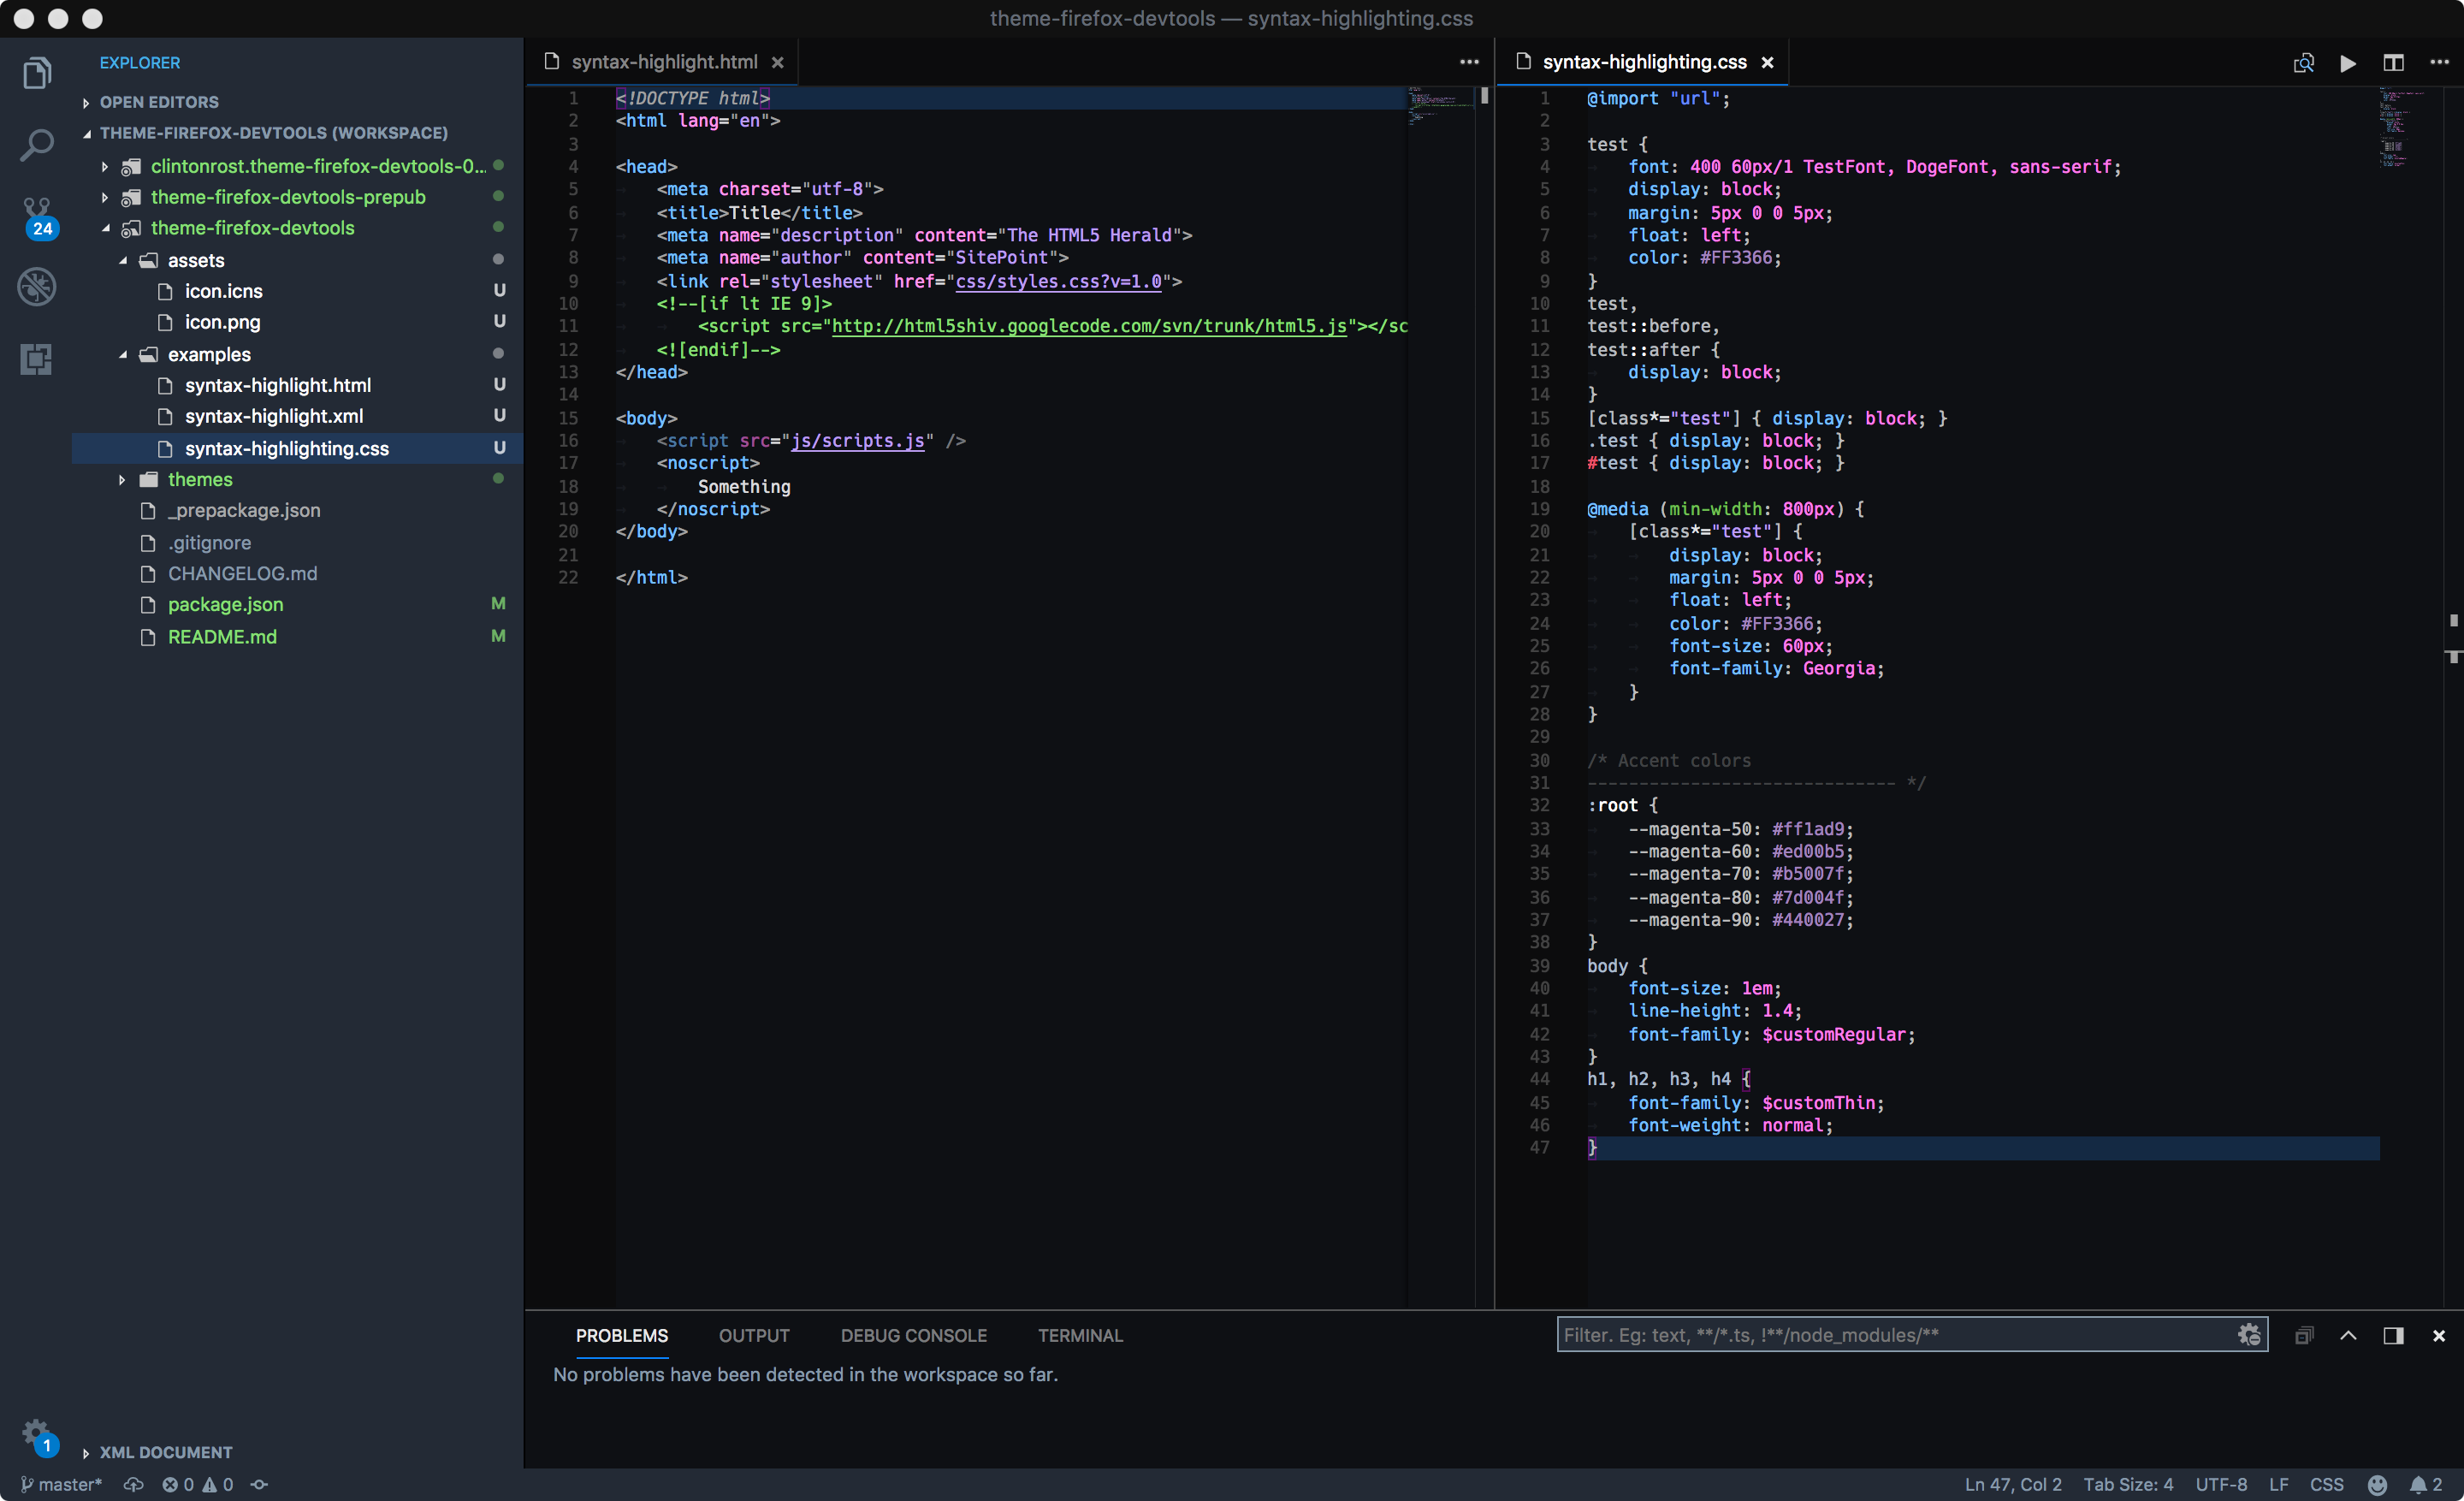
Task: Open the Extensions view in activity bar
Action: pyautogui.click(x=37, y=359)
